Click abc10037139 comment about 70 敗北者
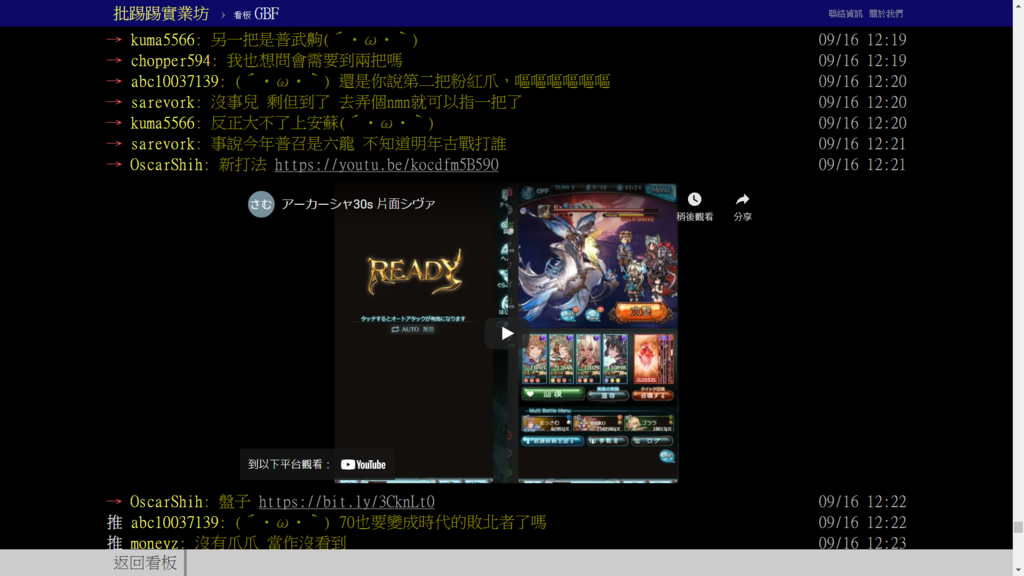This screenshot has height=576, width=1024. pos(391,522)
